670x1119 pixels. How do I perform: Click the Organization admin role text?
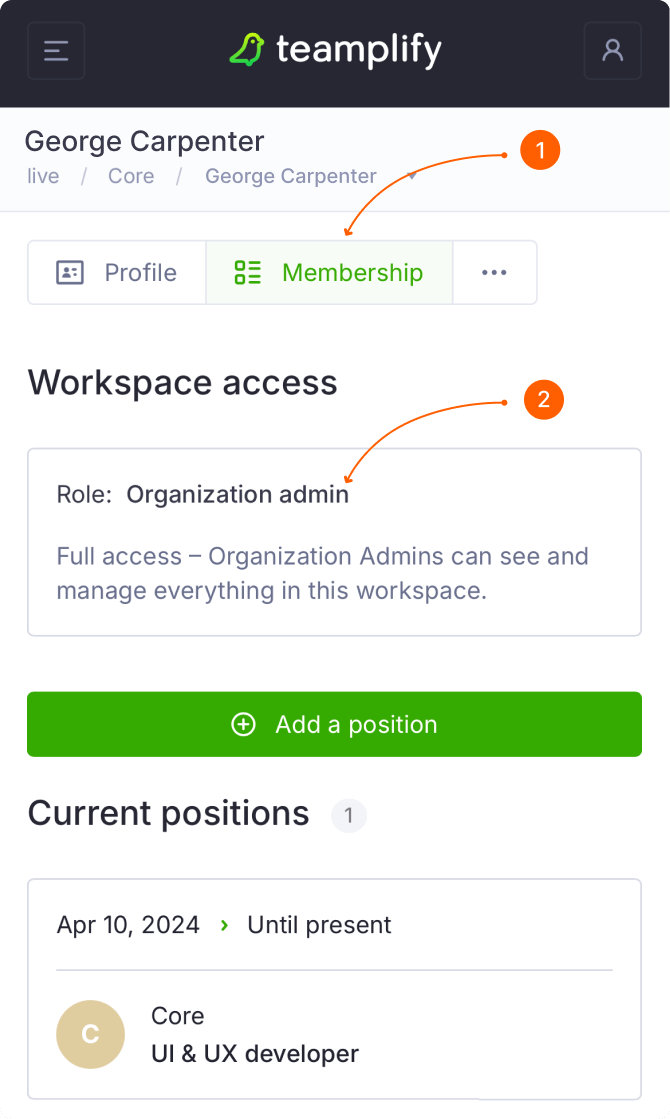[238, 495]
